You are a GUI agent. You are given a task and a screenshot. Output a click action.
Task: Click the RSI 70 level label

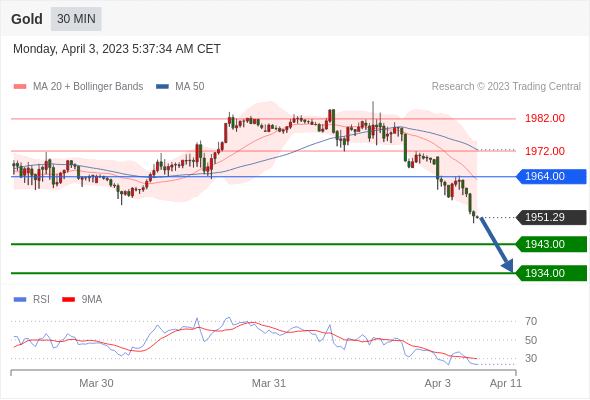(x=531, y=321)
